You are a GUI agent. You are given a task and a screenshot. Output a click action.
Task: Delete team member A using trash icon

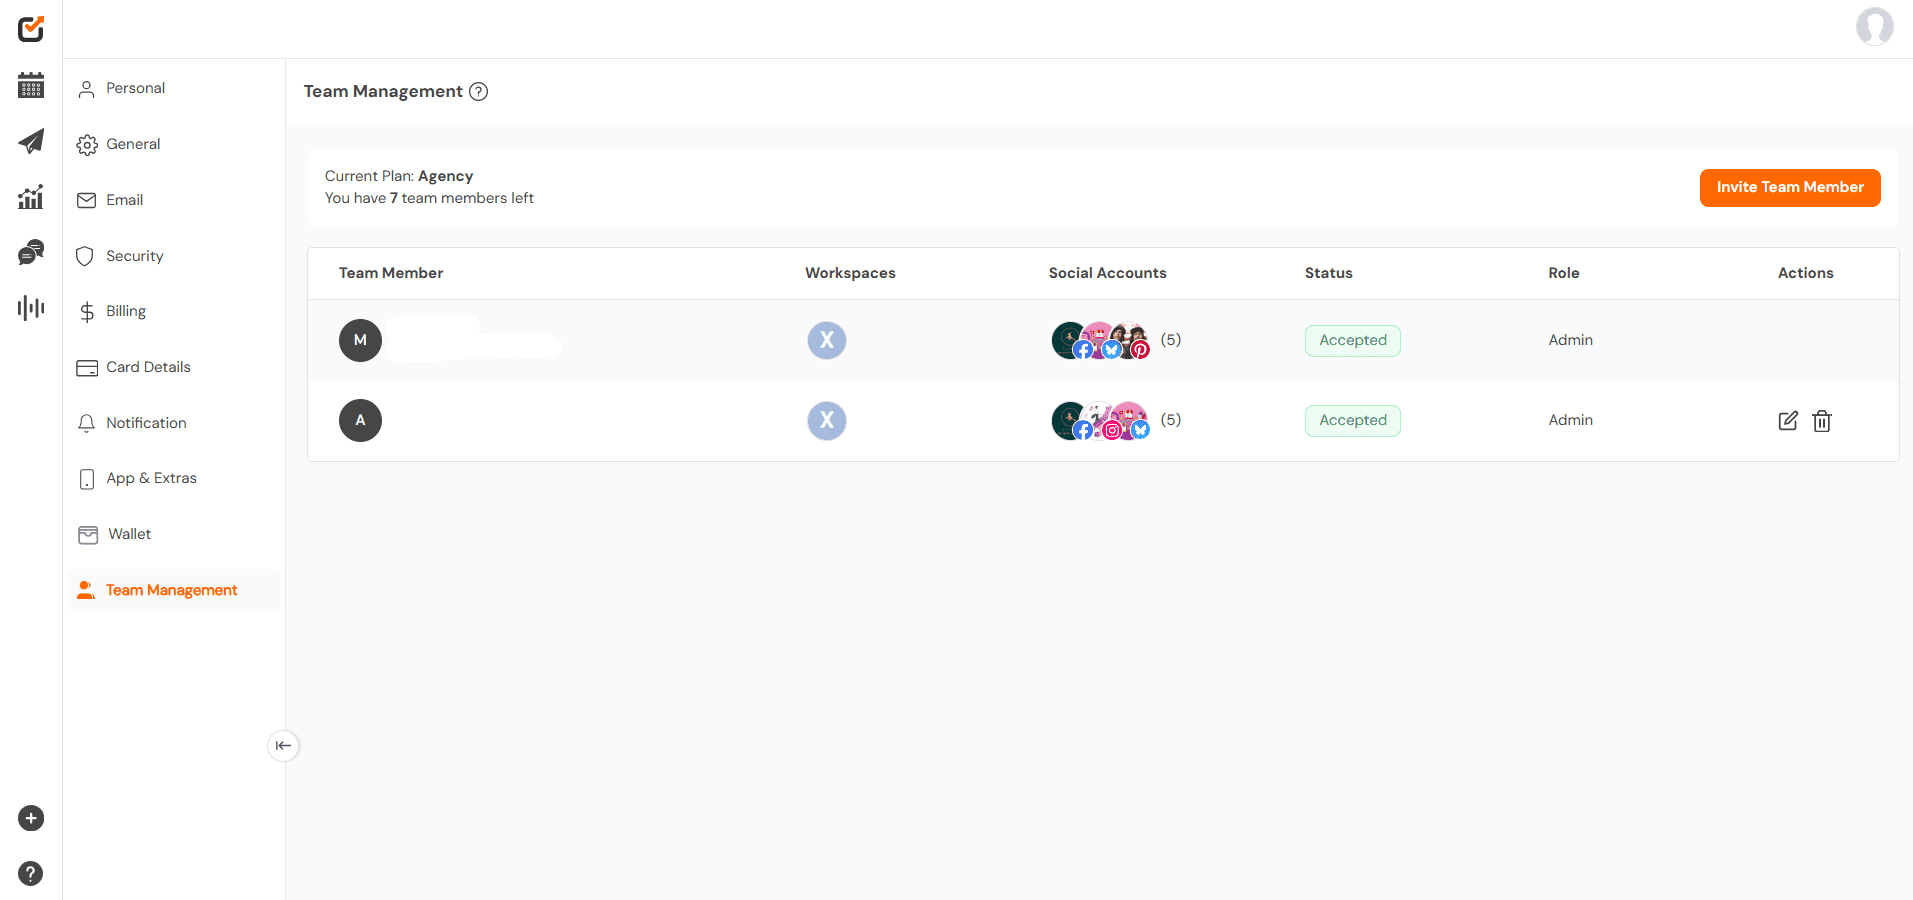coord(1822,421)
